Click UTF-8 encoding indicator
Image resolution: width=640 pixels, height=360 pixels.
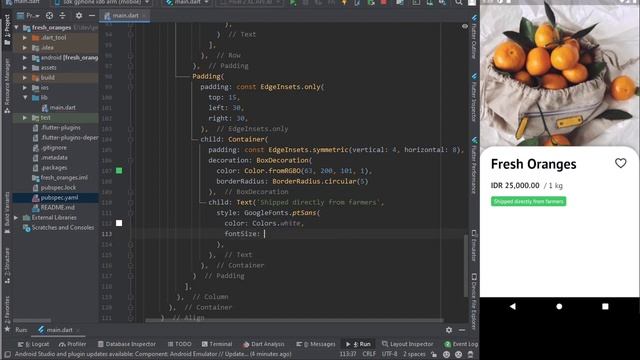click(389, 354)
